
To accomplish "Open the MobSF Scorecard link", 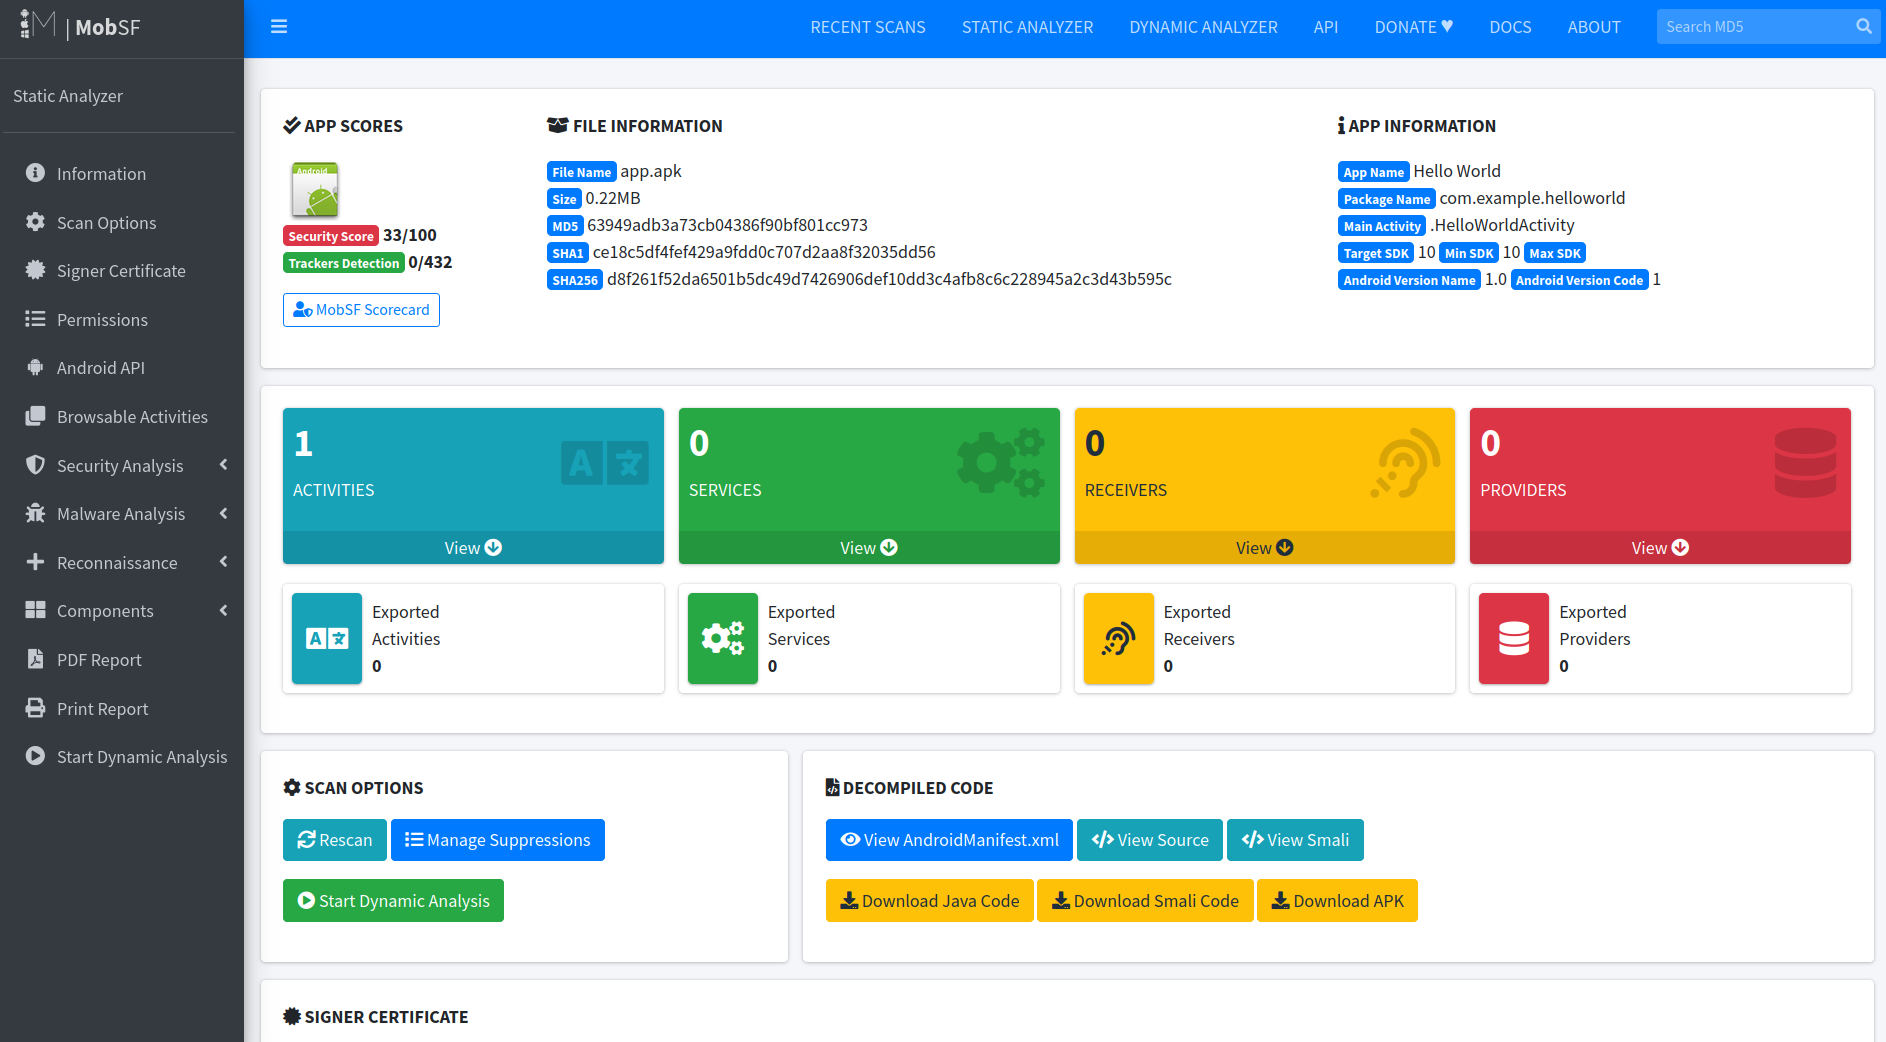I will click(x=361, y=310).
